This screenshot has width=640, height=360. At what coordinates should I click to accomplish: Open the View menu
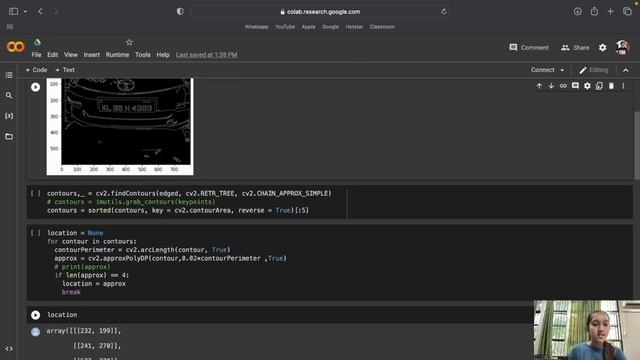pos(71,55)
